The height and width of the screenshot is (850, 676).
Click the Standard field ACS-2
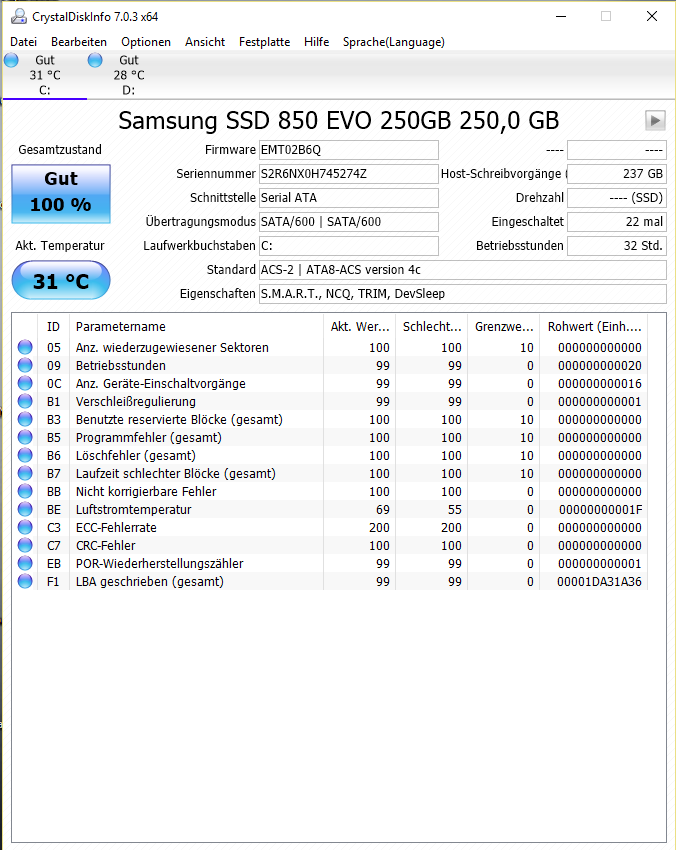462,269
